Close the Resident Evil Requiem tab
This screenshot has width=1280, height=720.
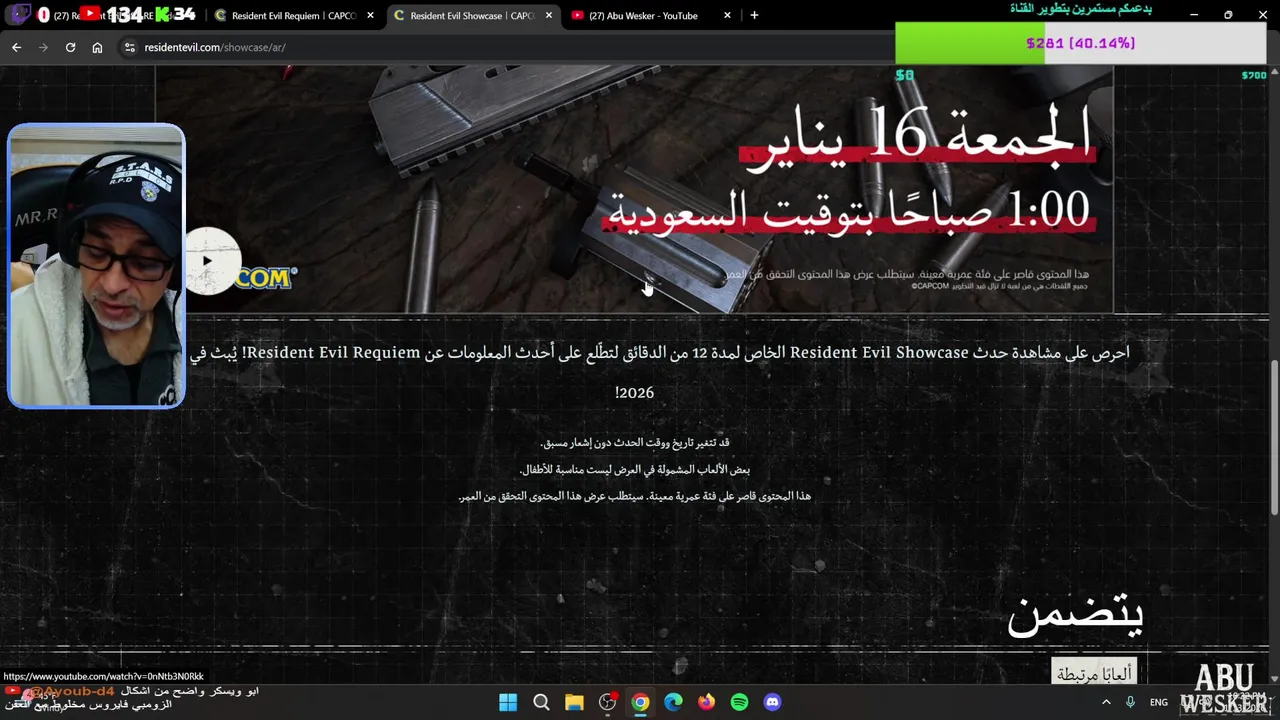coord(370,16)
